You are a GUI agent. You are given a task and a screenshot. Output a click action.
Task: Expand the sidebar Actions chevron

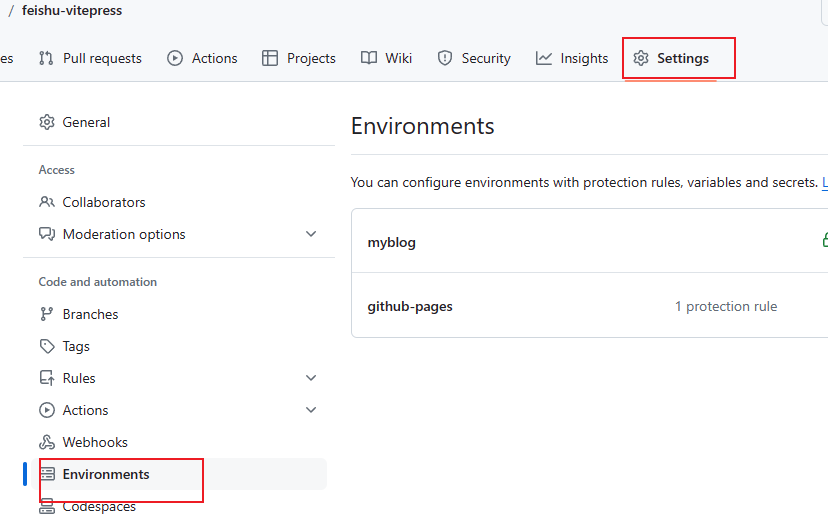click(311, 410)
